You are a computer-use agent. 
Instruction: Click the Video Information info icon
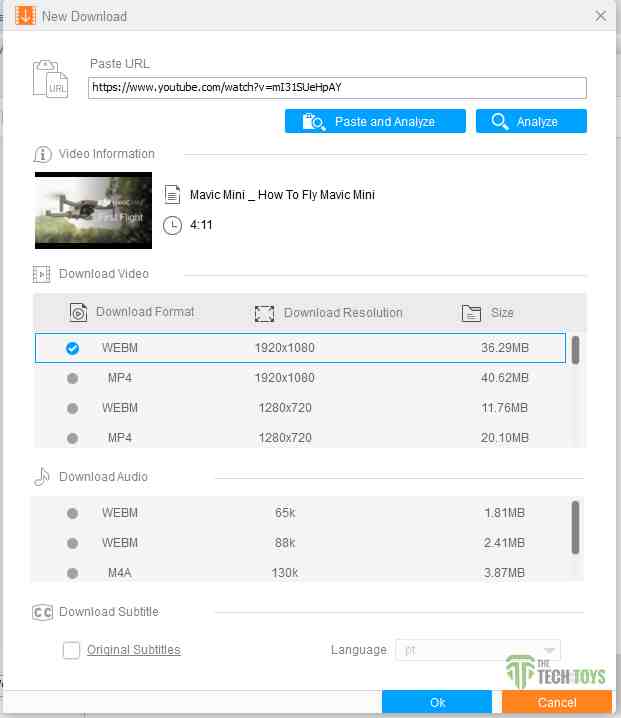(x=43, y=154)
